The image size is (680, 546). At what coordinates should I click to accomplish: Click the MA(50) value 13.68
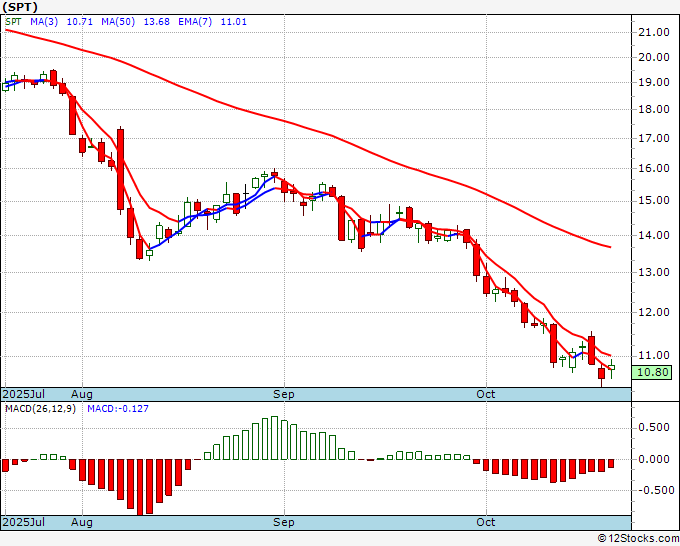(157, 22)
